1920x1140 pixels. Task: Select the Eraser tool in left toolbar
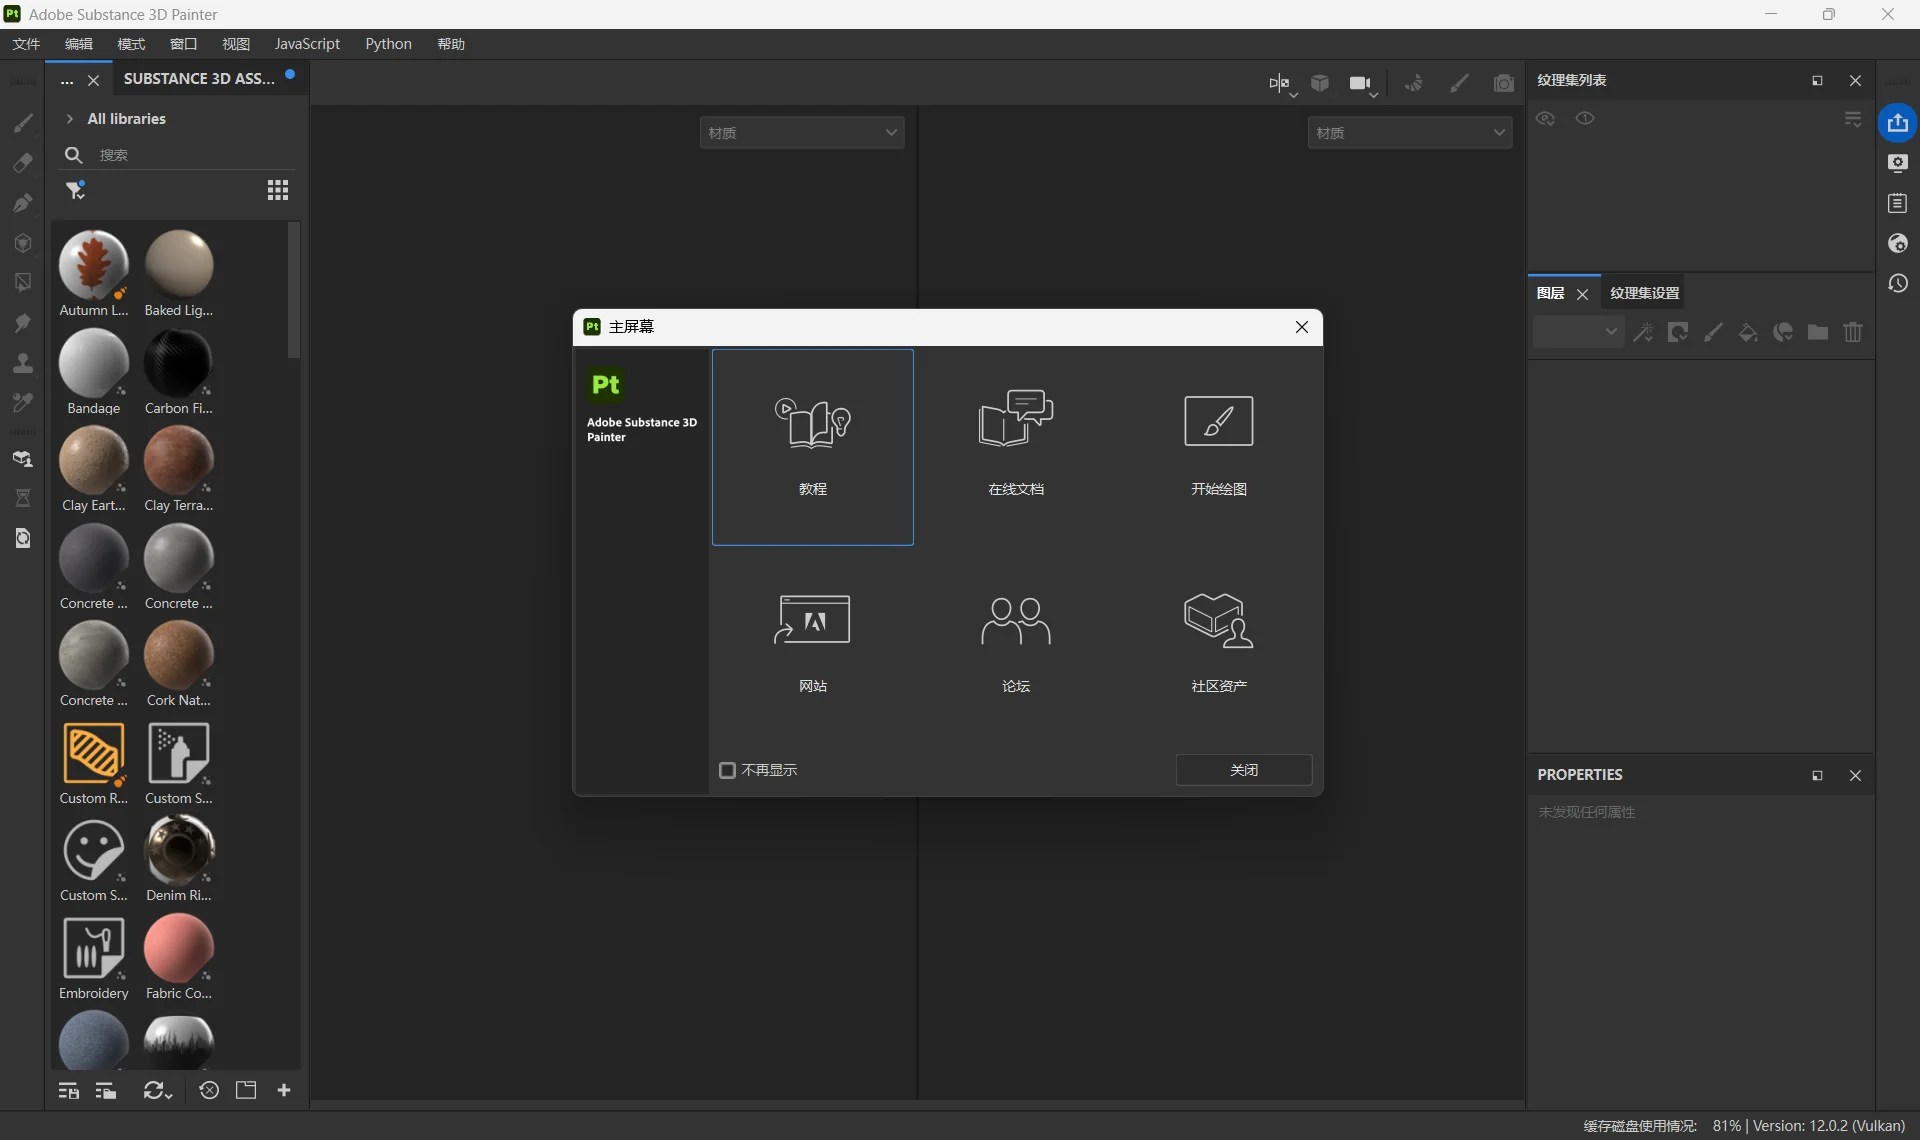pos(22,163)
